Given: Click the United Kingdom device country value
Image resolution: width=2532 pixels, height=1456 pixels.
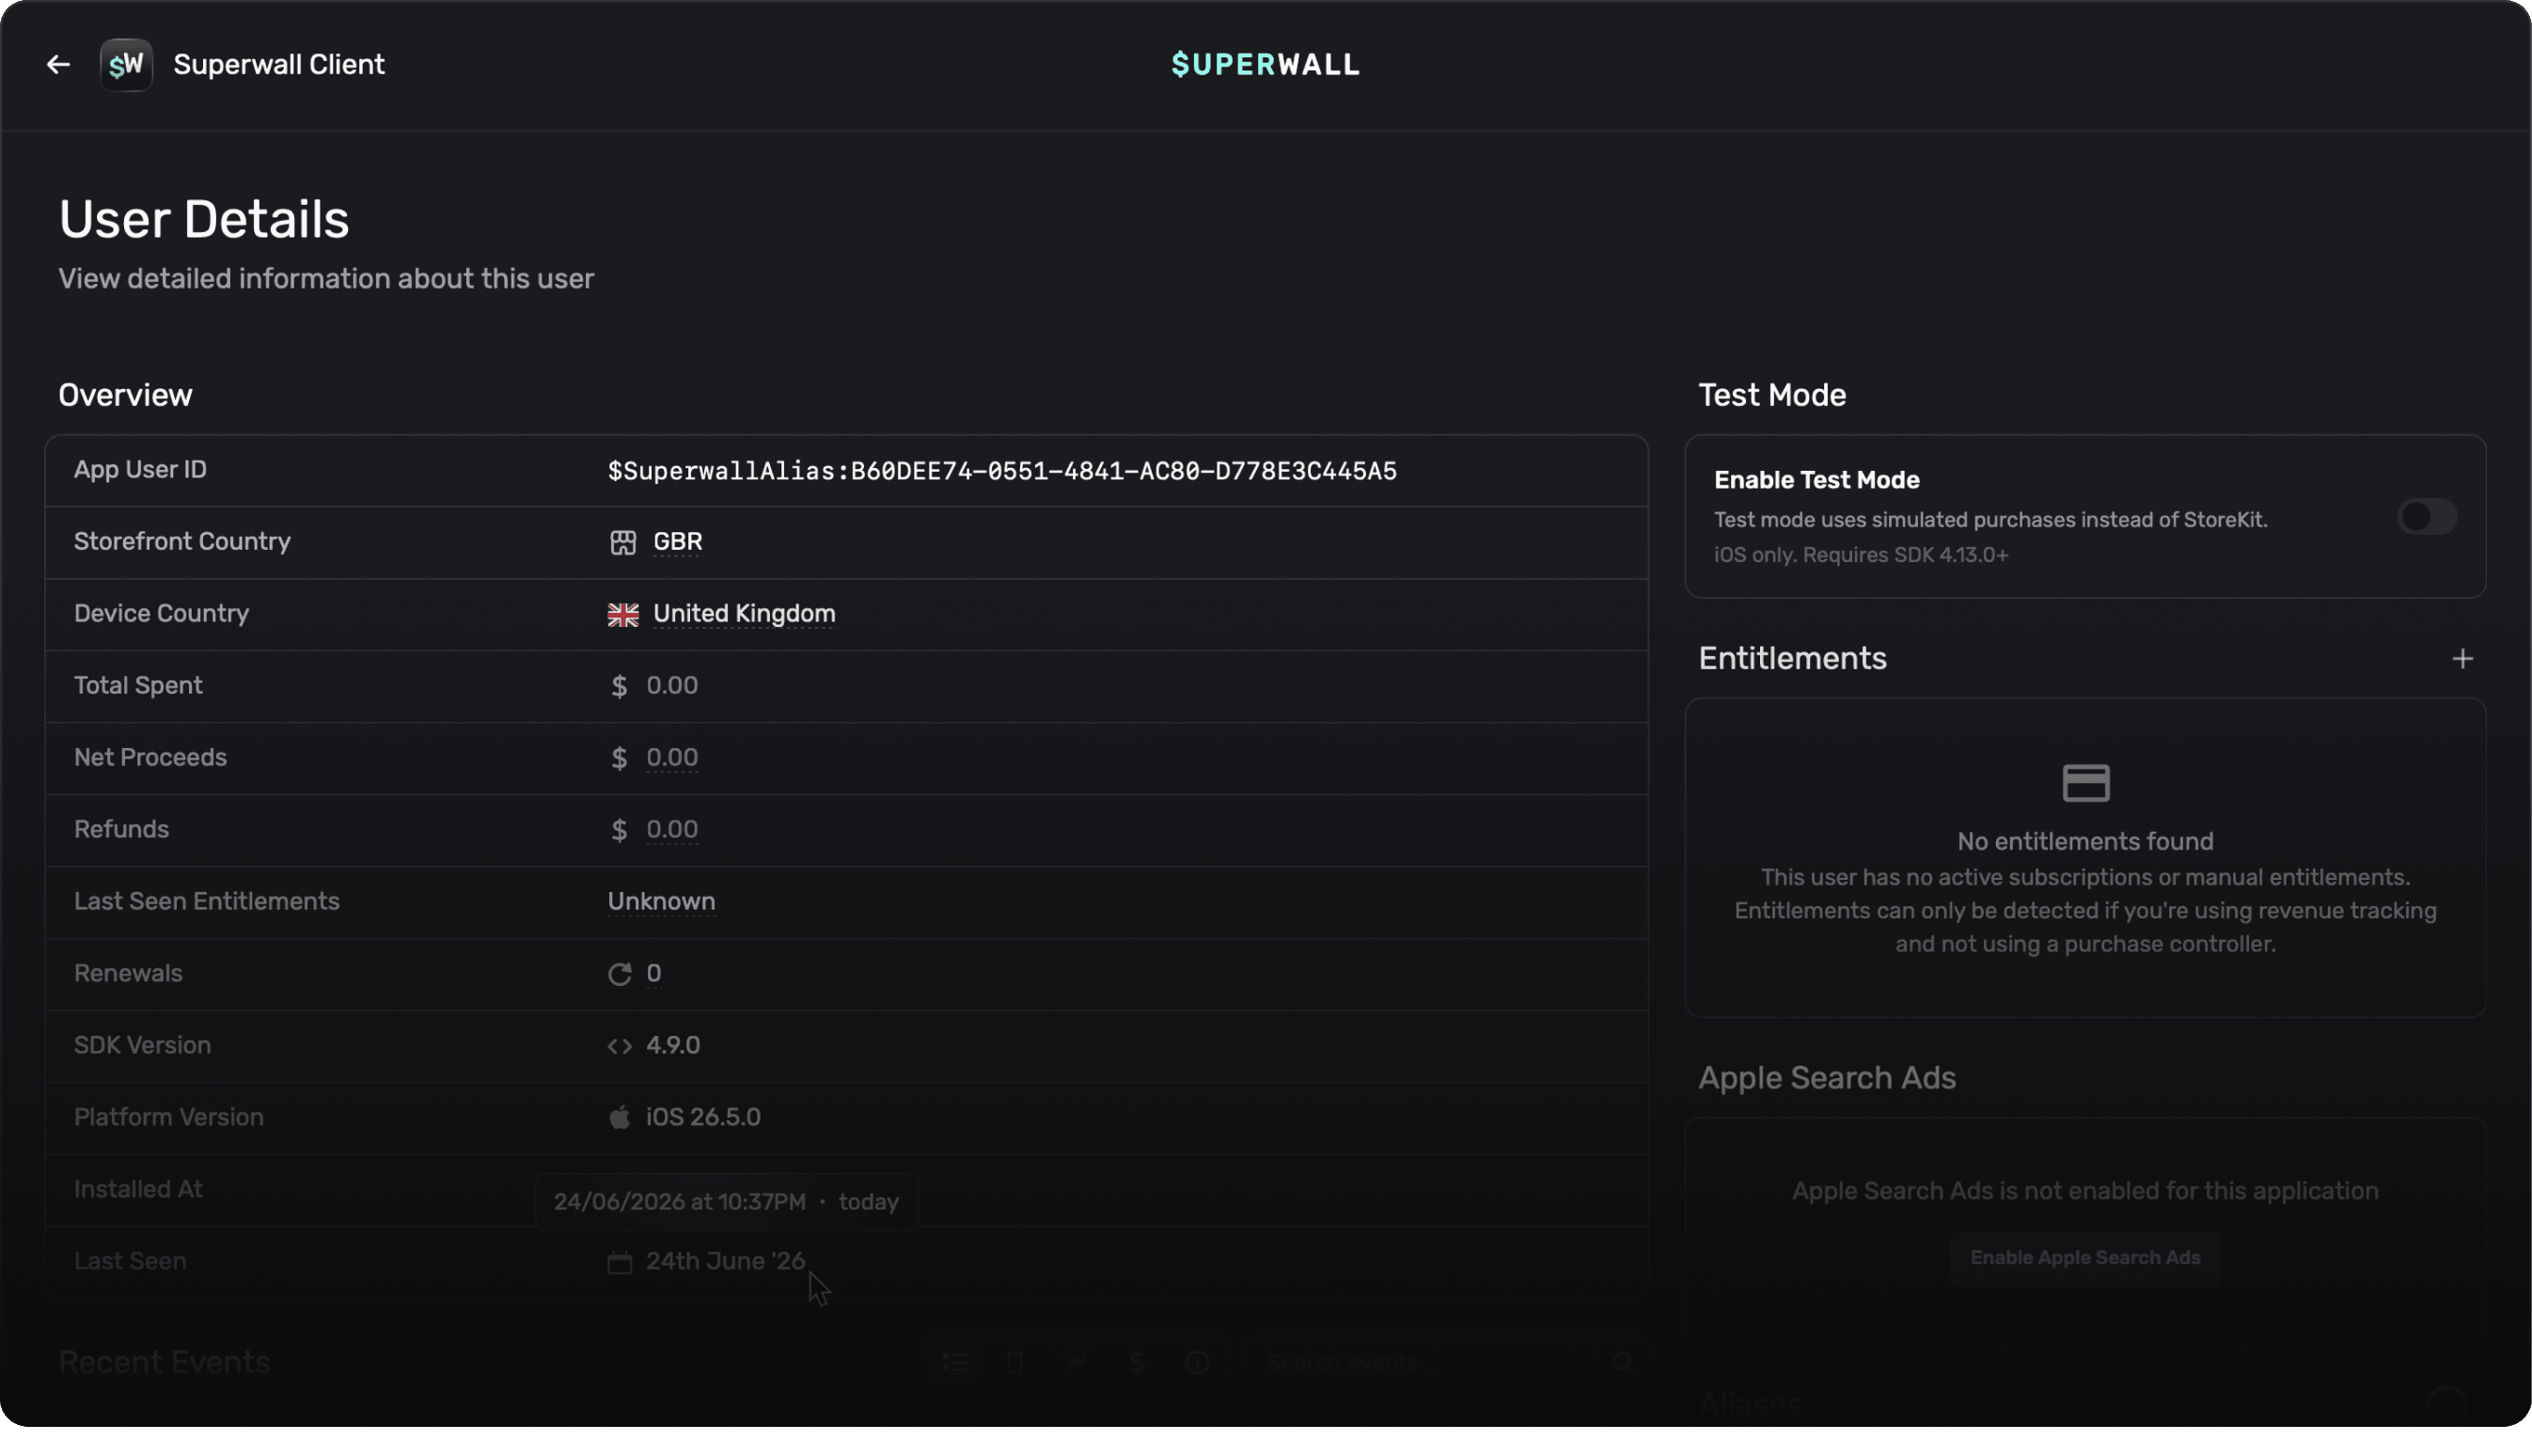Looking at the screenshot, I should click(744, 614).
